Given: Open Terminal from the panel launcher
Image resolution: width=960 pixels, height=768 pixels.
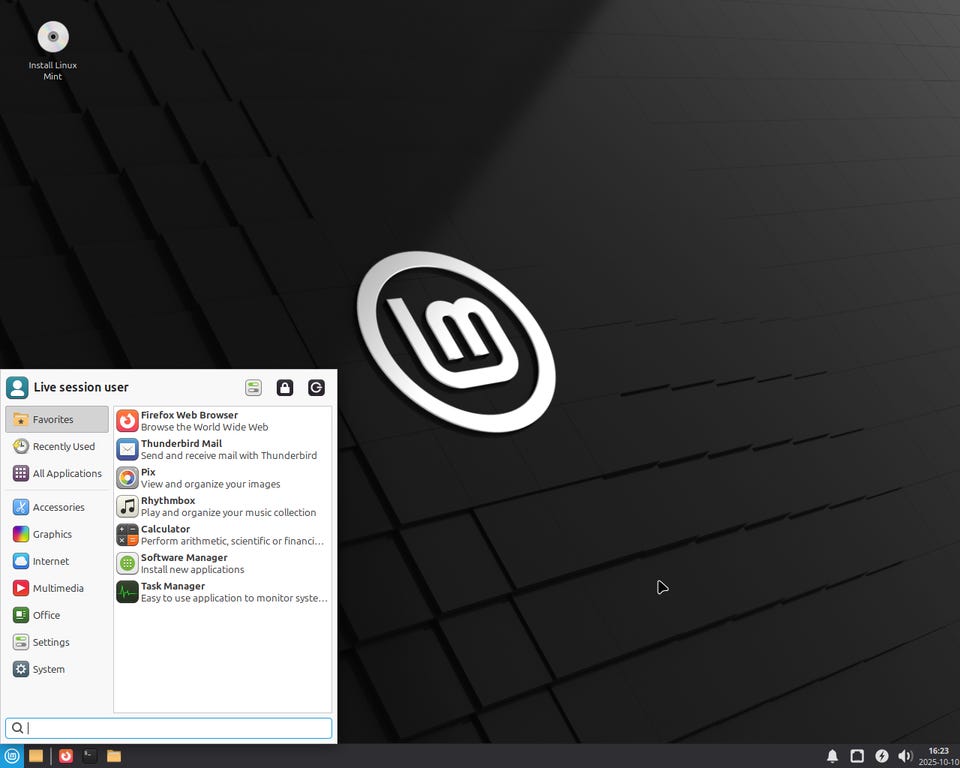Looking at the screenshot, I should coord(89,756).
